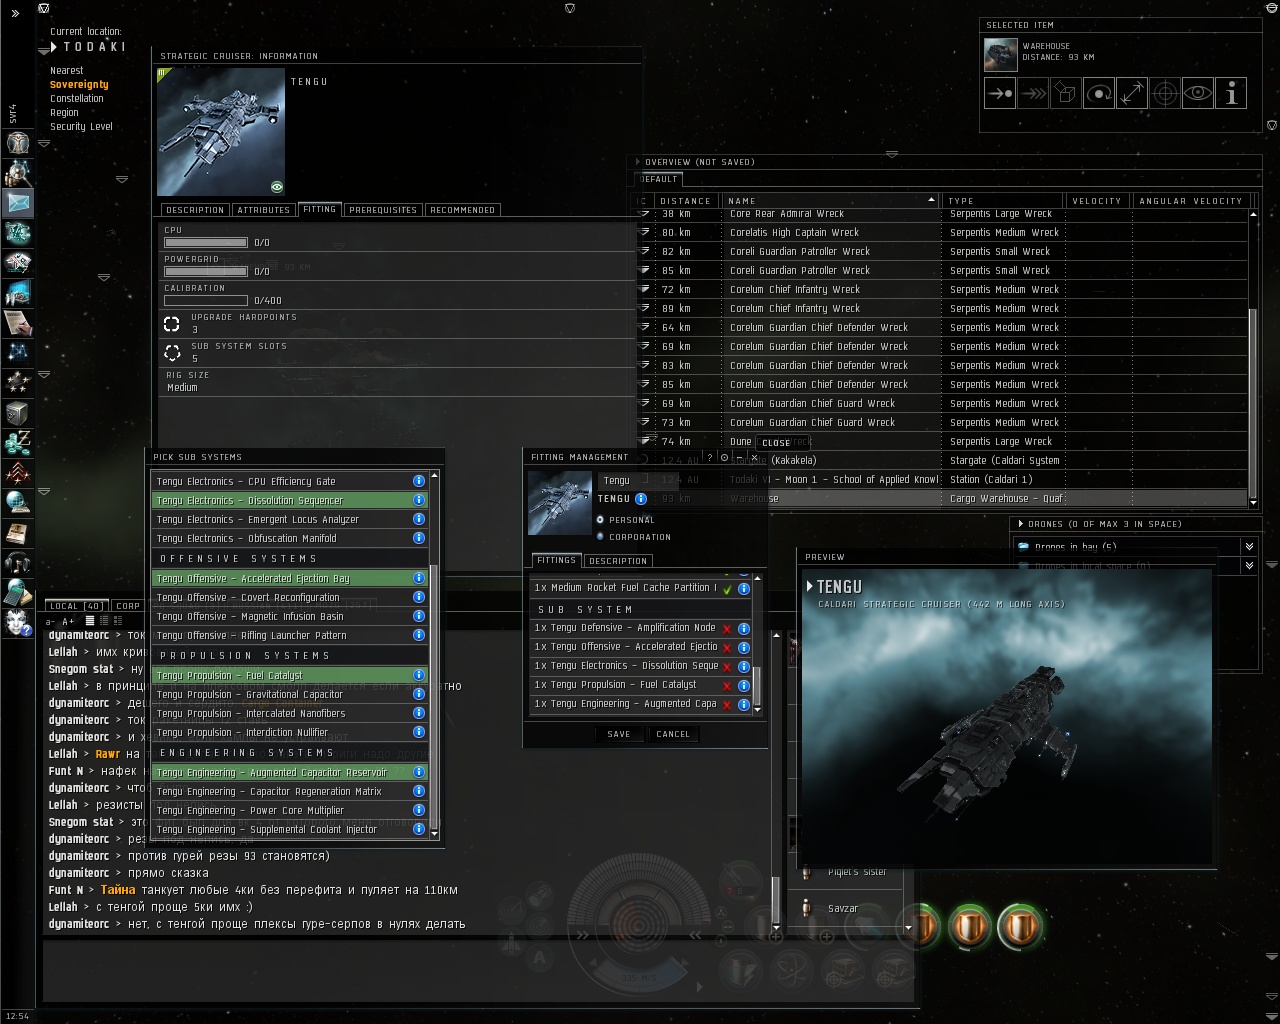Screen dimensions: 1280x1024
Task: Open the people and places sidebar icon
Action: click(x=18, y=173)
